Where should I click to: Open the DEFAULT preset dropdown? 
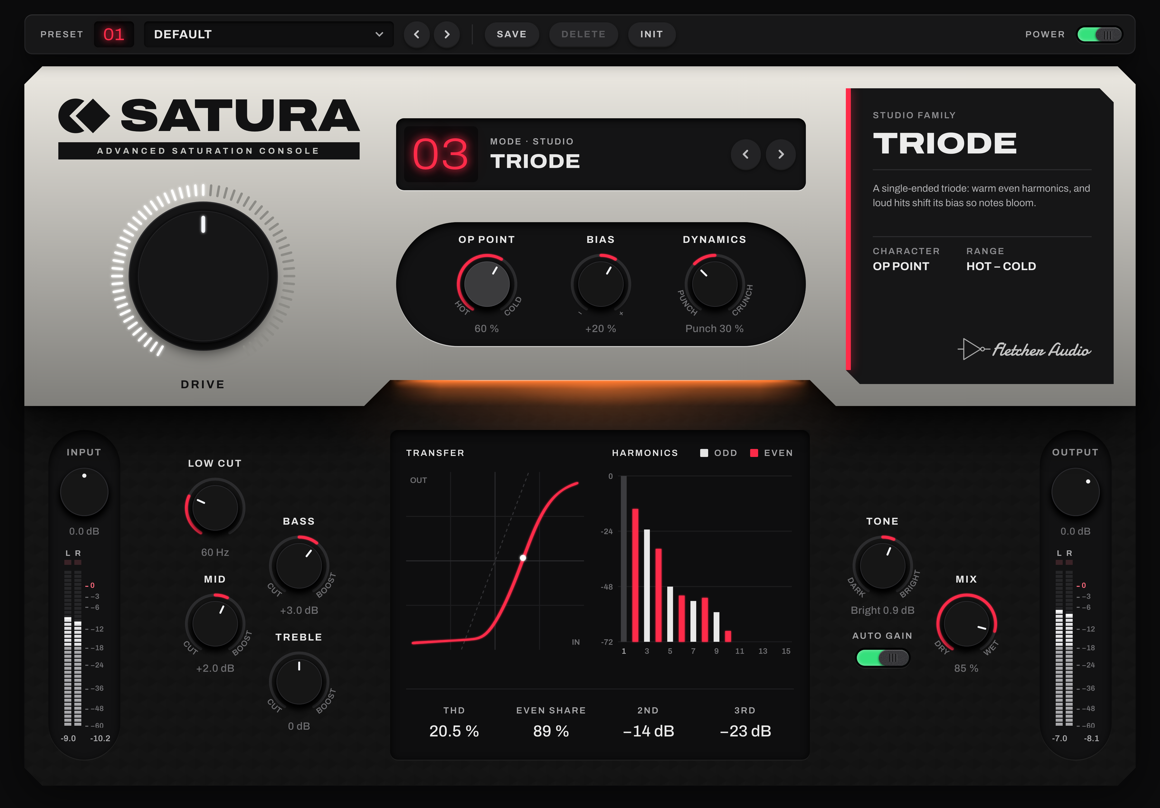269,34
